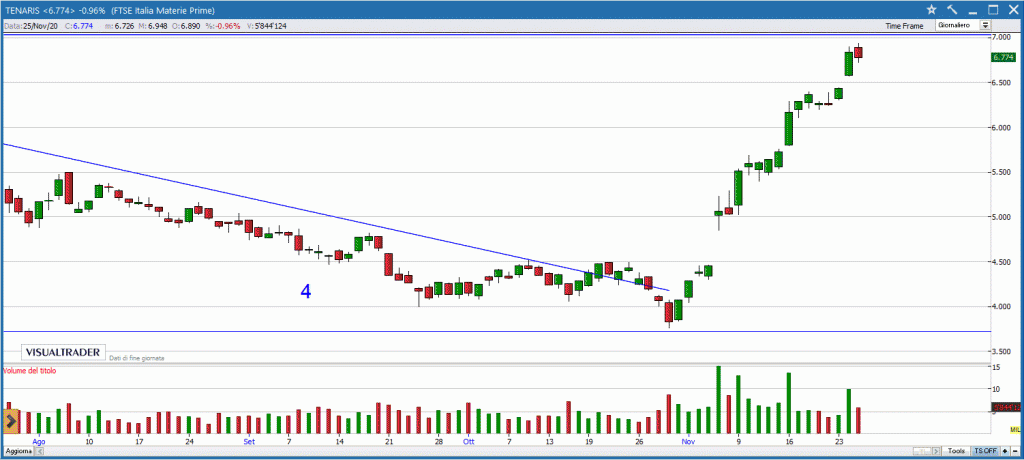The image size is (1024, 460).
Task: Click the 6.000 price axis label
Action: click(1002, 127)
